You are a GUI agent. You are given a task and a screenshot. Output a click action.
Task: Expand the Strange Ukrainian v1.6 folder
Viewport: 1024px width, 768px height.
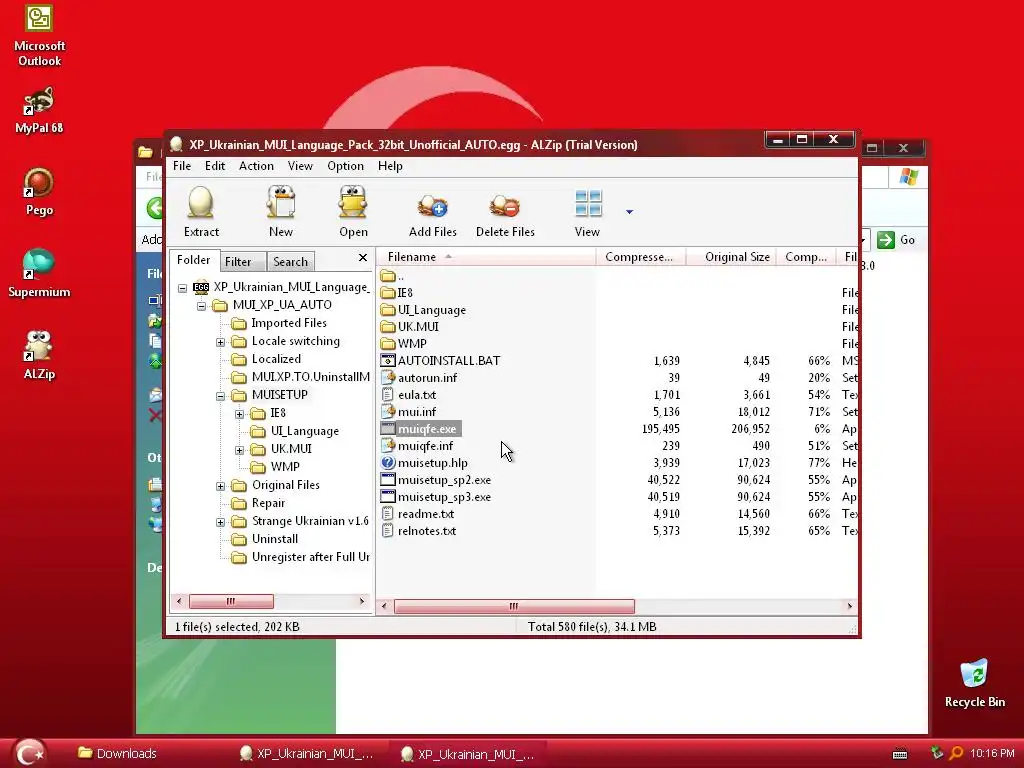coord(221,522)
